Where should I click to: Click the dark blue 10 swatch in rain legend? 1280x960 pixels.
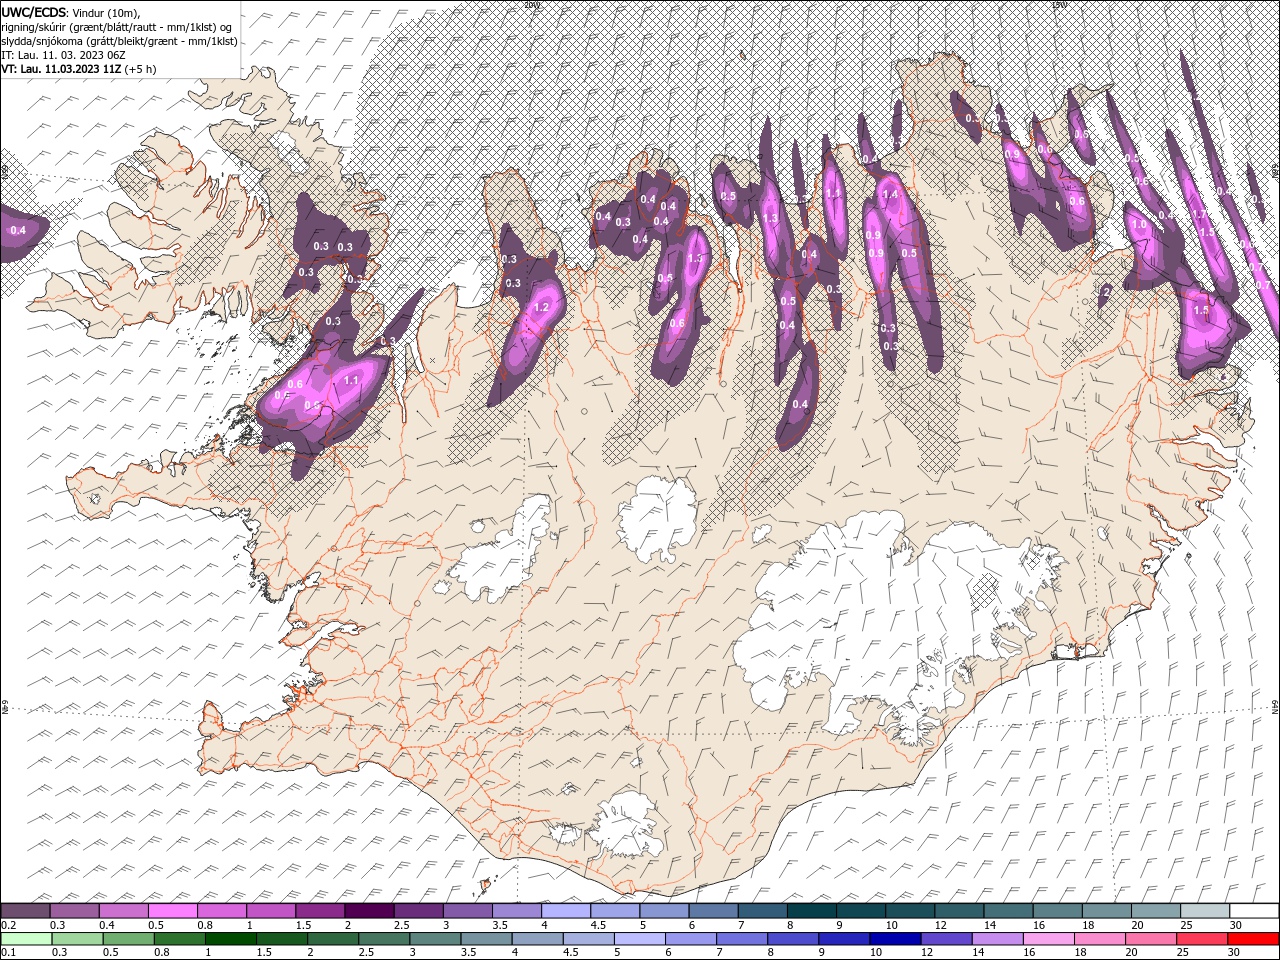893,939
